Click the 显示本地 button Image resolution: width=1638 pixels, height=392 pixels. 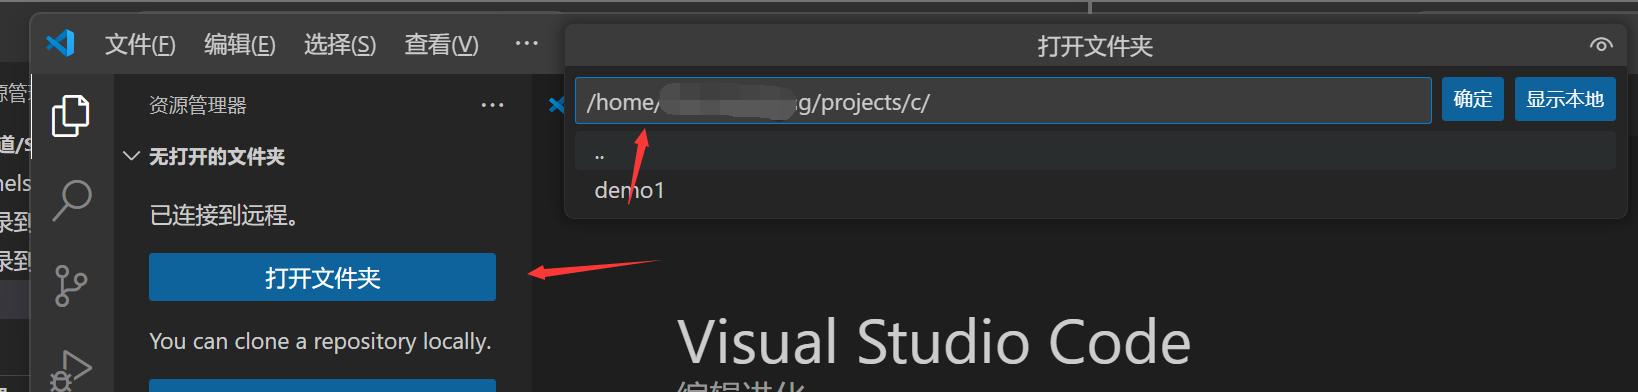click(x=1565, y=99)
